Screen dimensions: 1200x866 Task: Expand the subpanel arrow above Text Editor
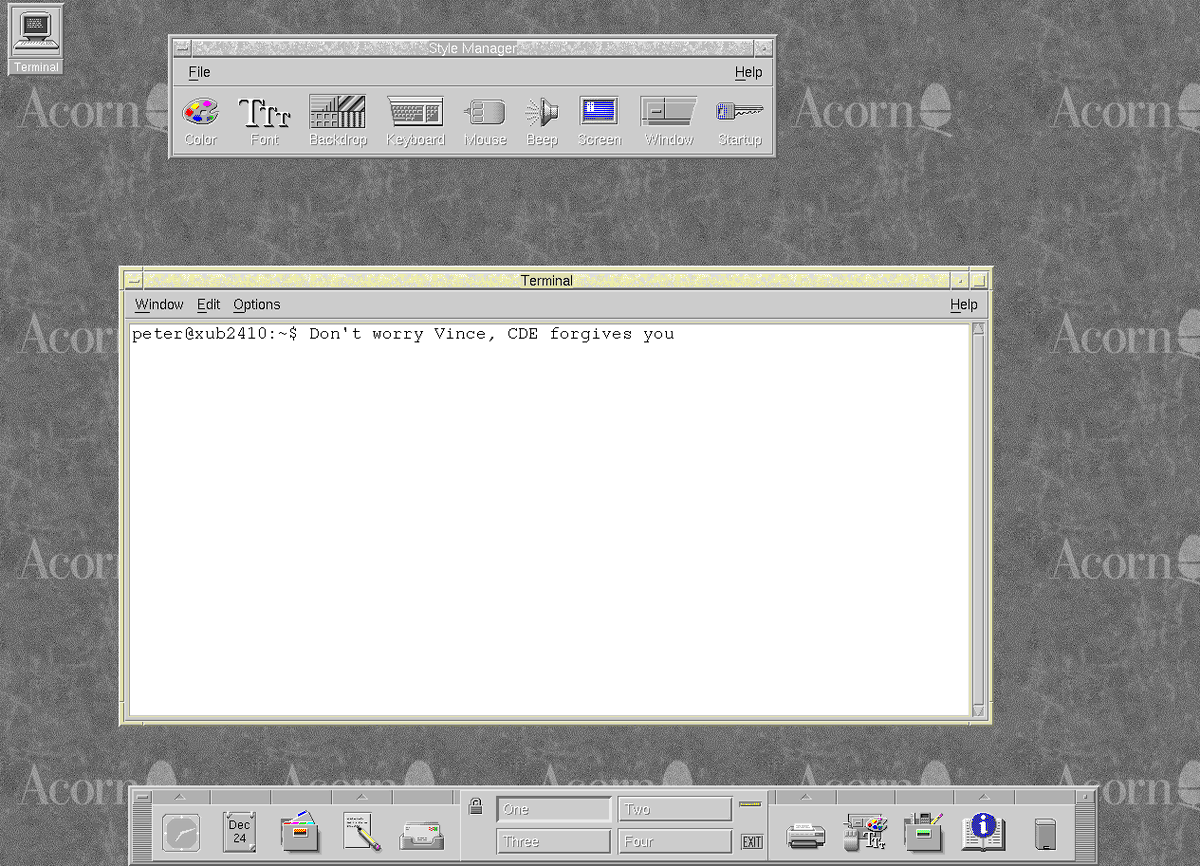[361, 797]
